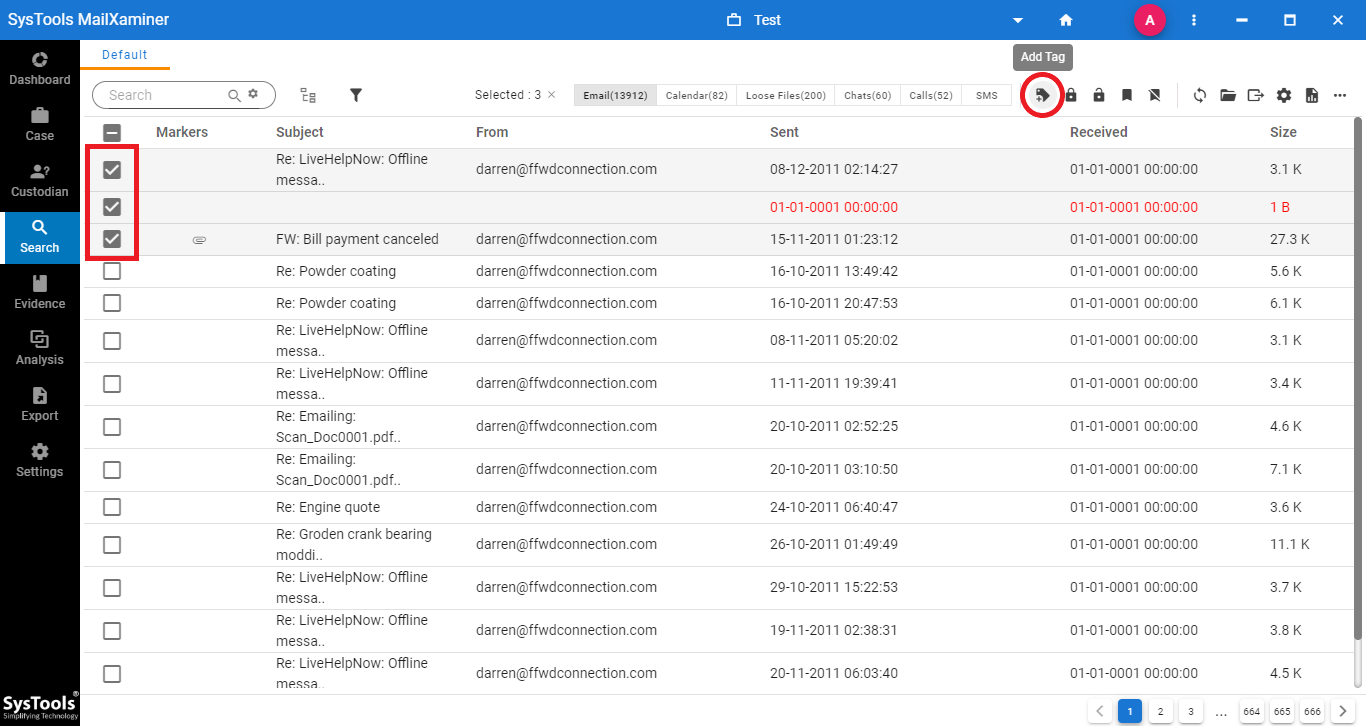Sort by the Size column header
The image size is (1366, 726).
1283,132
